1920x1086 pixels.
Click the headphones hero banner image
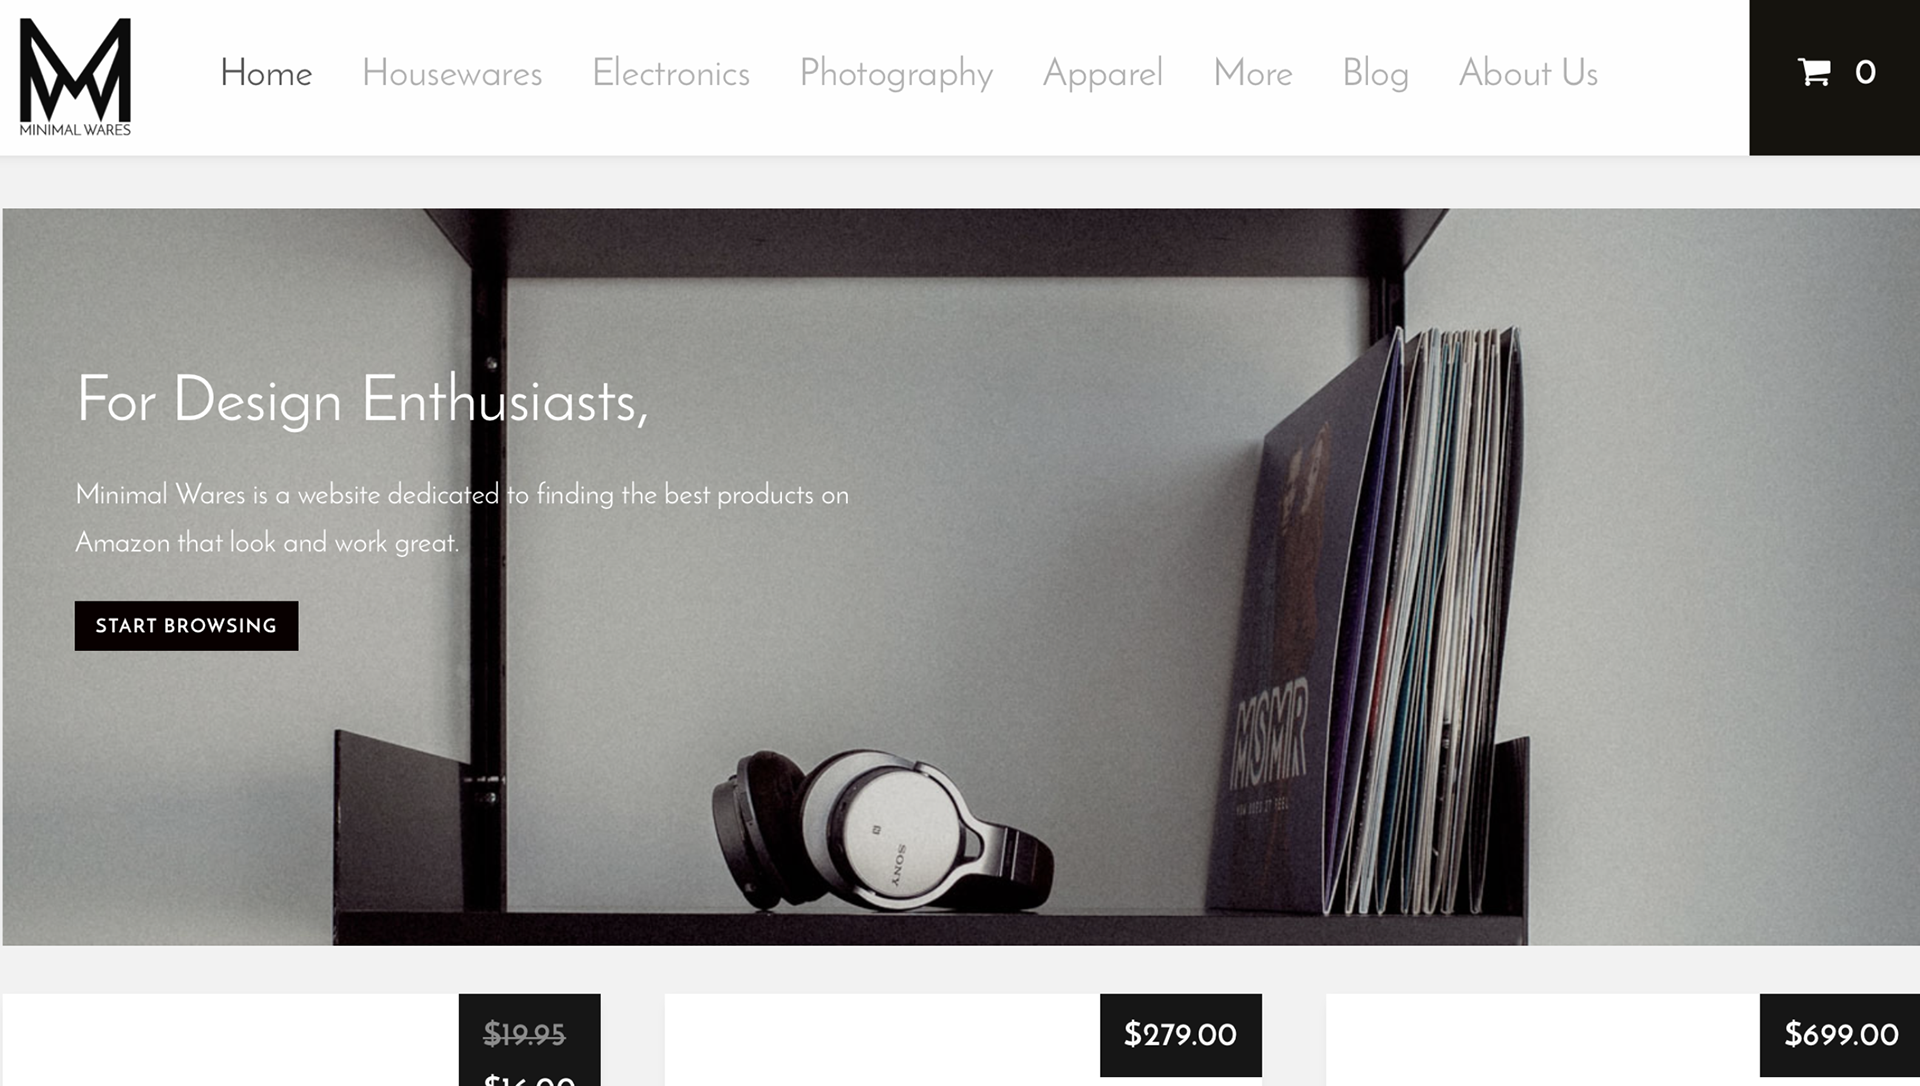(x=881, y=832)
